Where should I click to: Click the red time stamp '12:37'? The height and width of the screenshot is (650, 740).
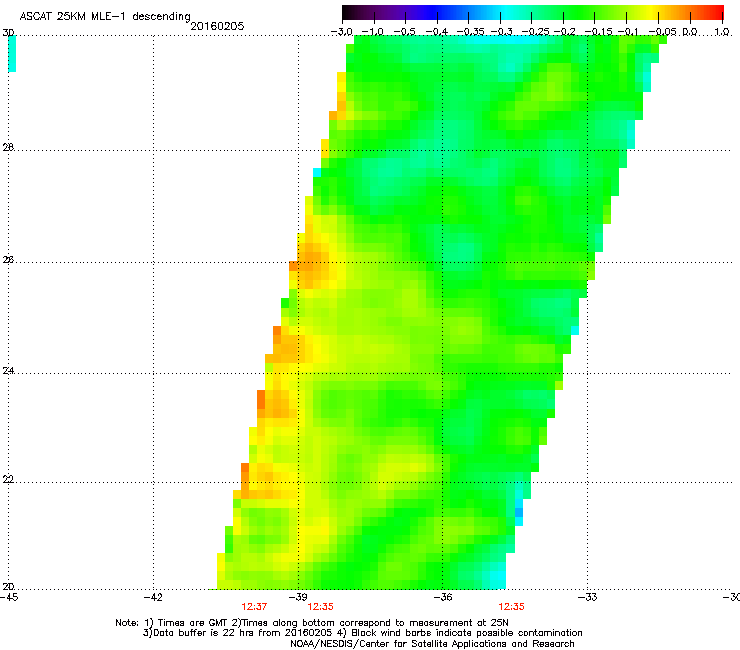(x=254, y=607)
